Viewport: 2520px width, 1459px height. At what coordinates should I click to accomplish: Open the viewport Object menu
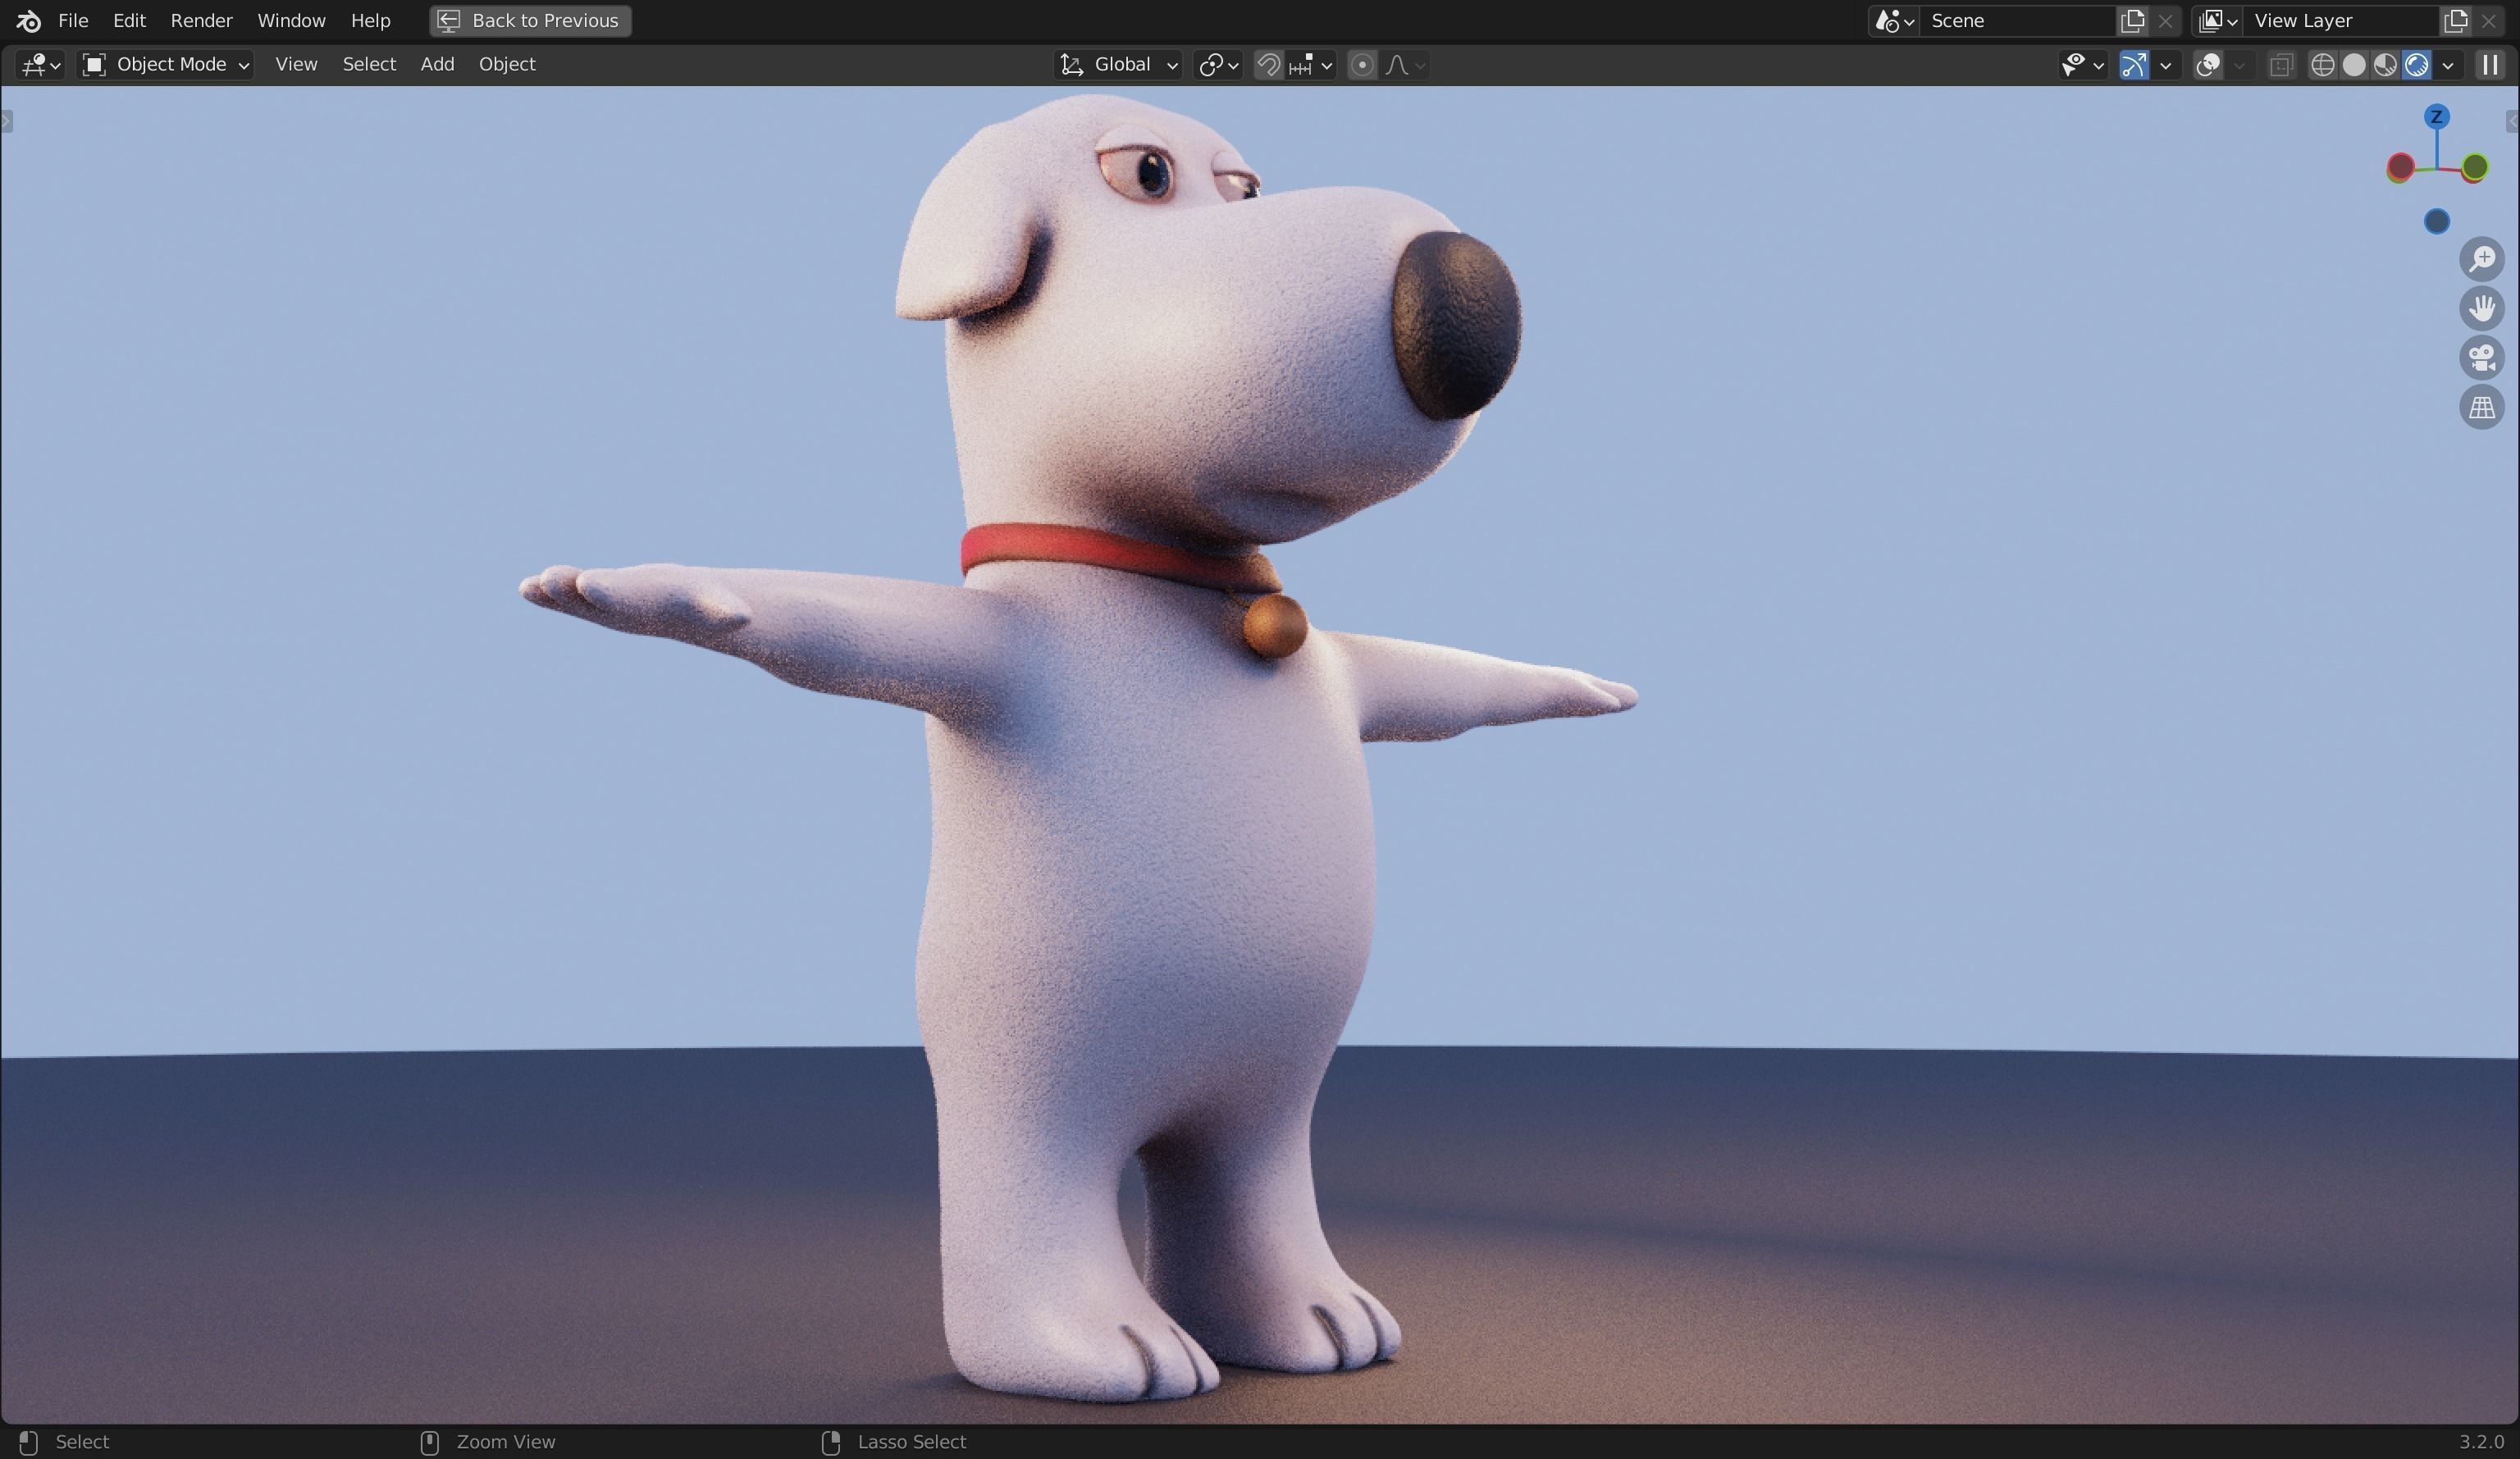tap(507, 64)
